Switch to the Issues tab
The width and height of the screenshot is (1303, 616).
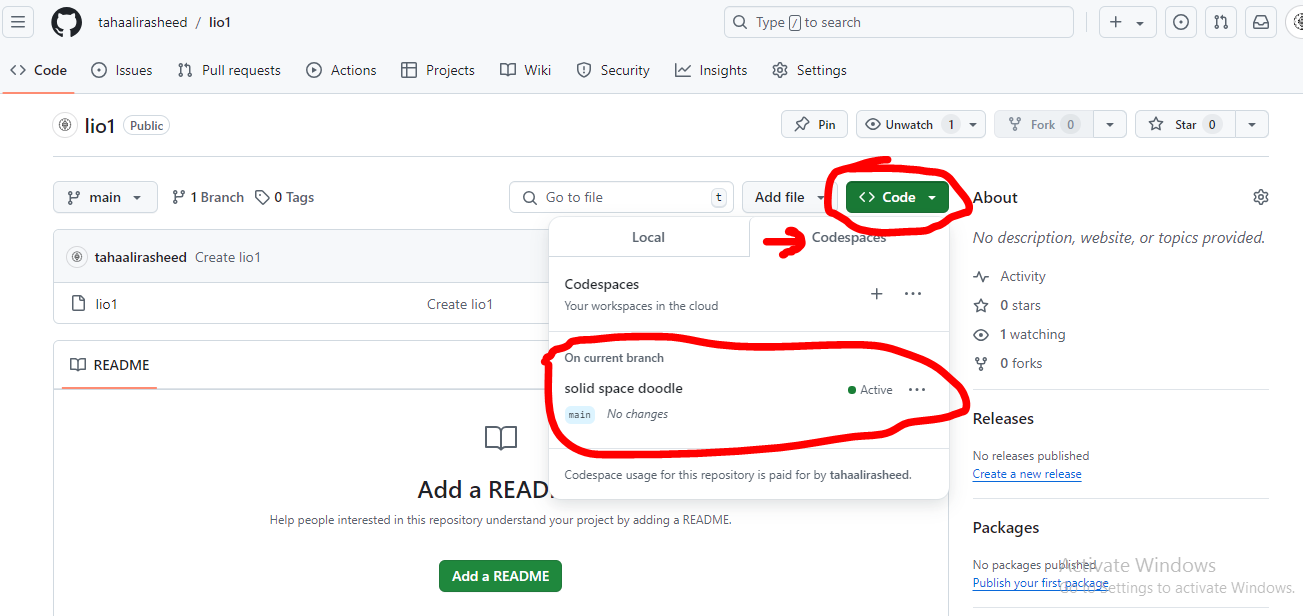tap(122, 70)
